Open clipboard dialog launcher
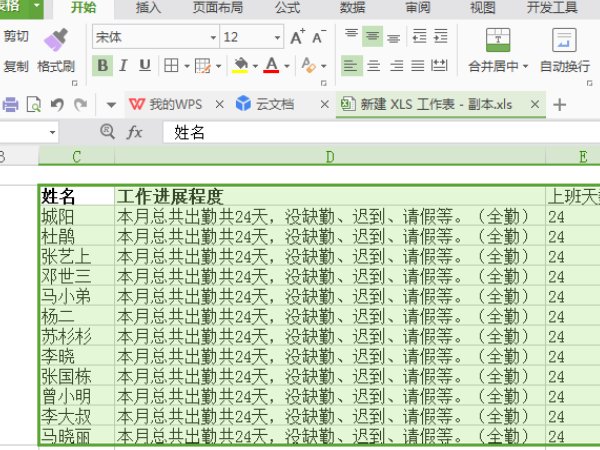 point(75,83)
